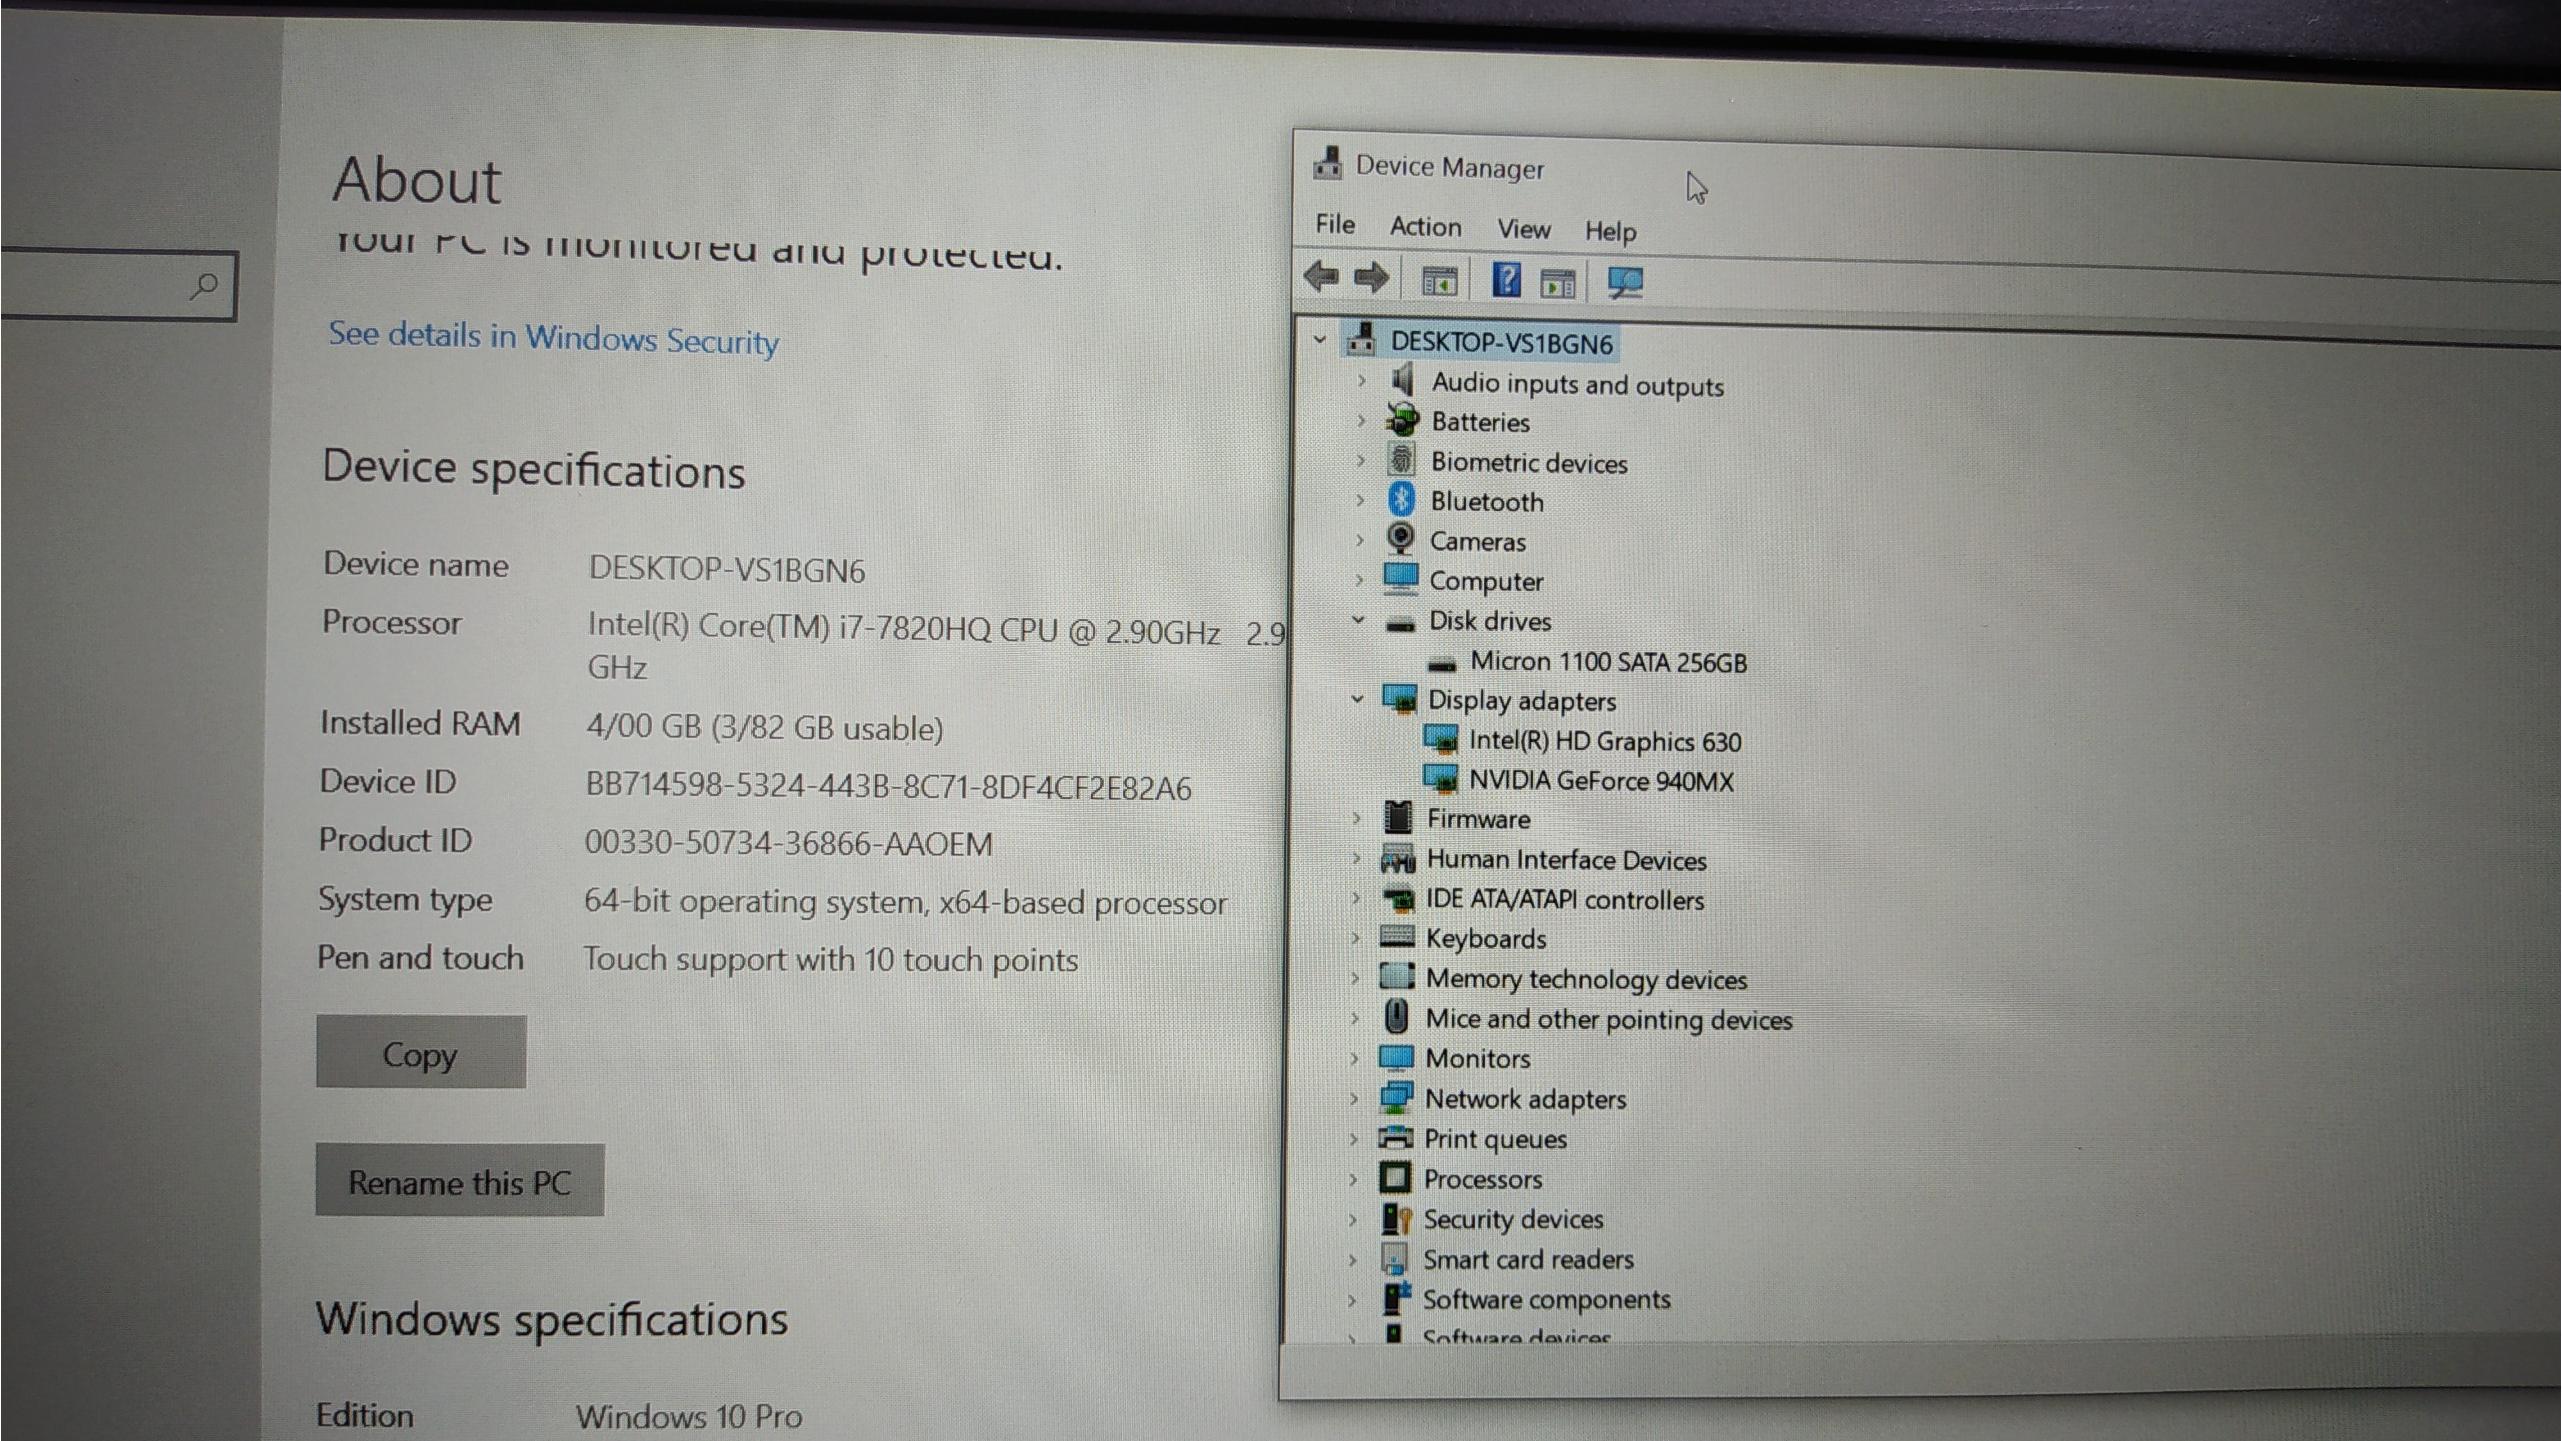This screenshot has width=2562, height=1441.
Task: Expand the Network adapters node
Action: [1354, 1099]
